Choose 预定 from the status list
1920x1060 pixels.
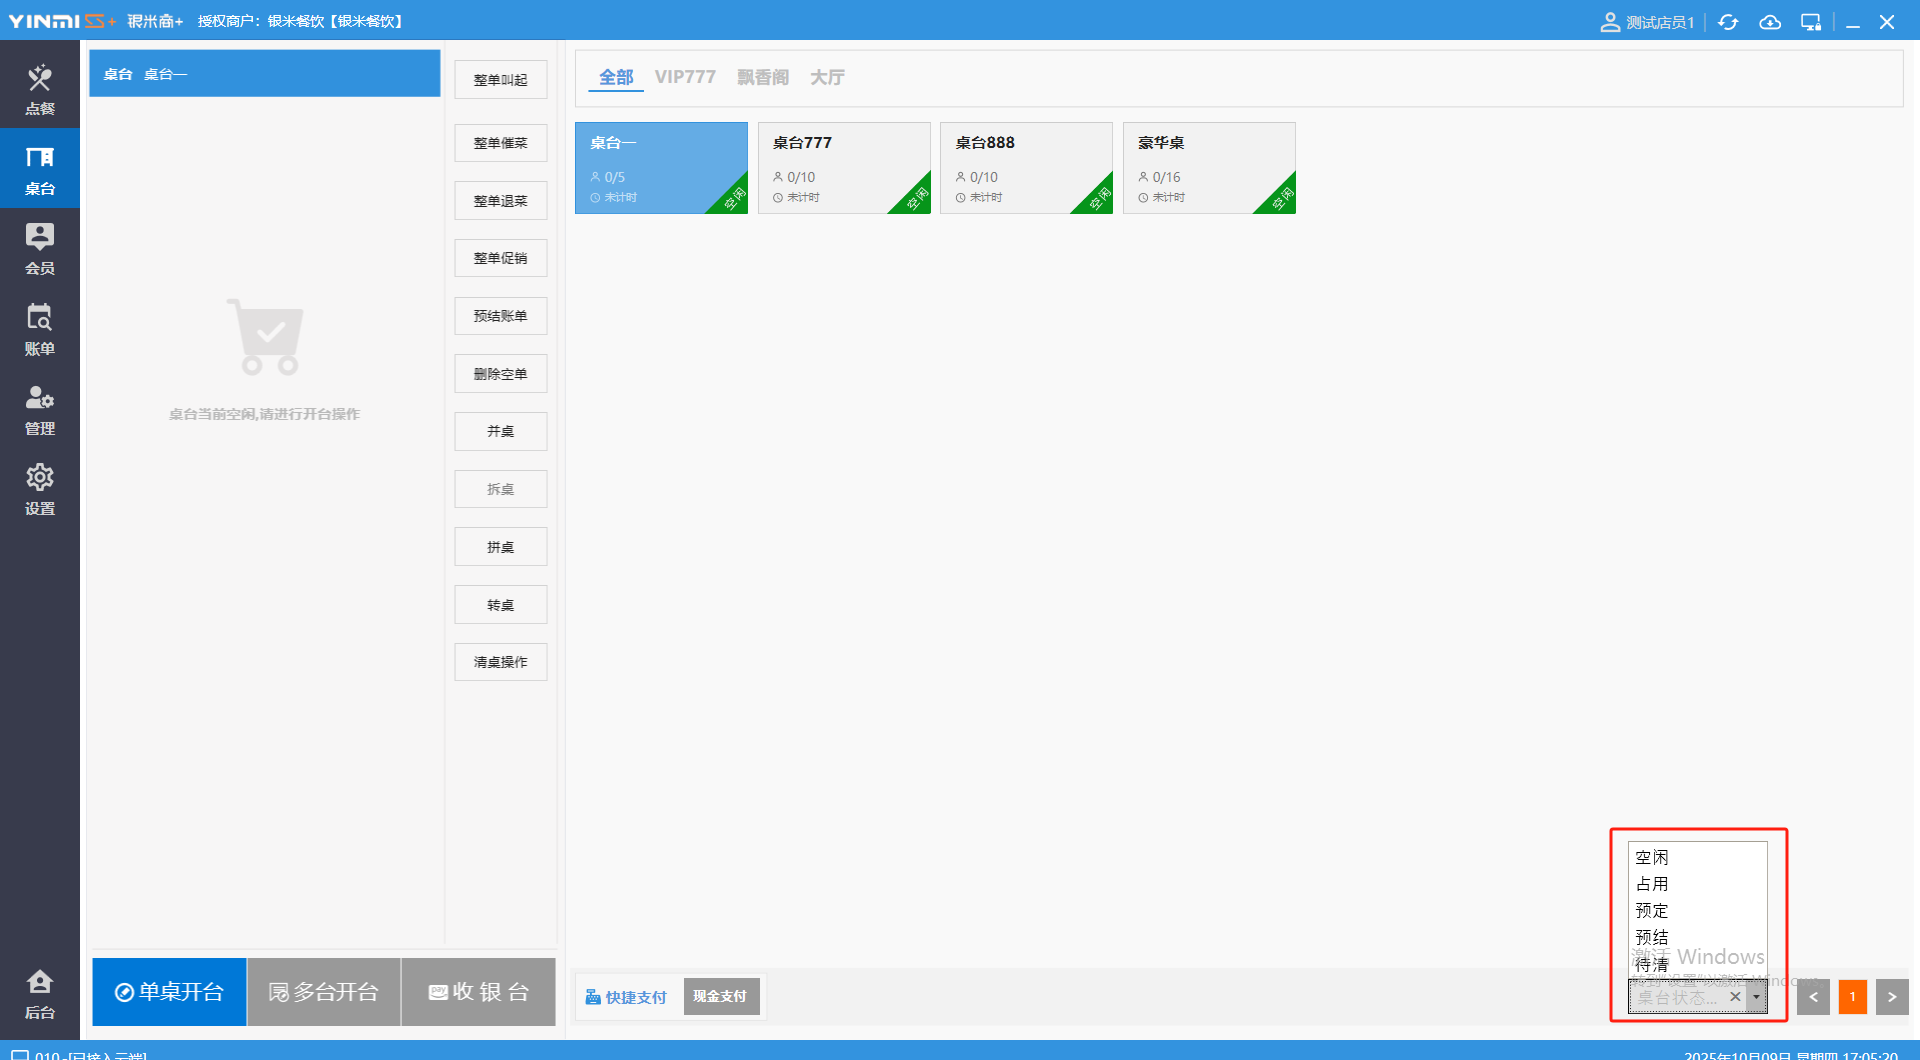(x=1652, y=911)
